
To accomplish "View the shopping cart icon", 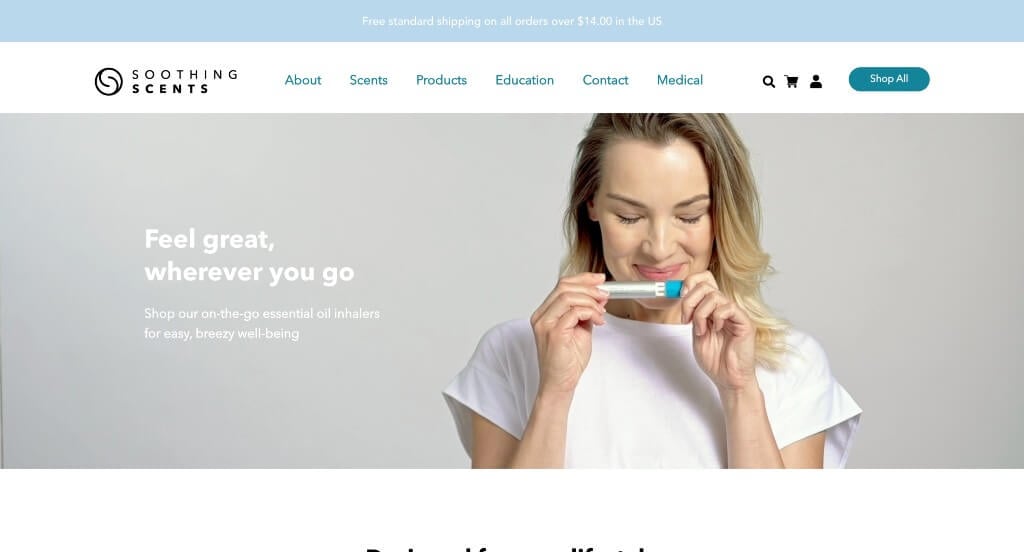I will (792, 81).
